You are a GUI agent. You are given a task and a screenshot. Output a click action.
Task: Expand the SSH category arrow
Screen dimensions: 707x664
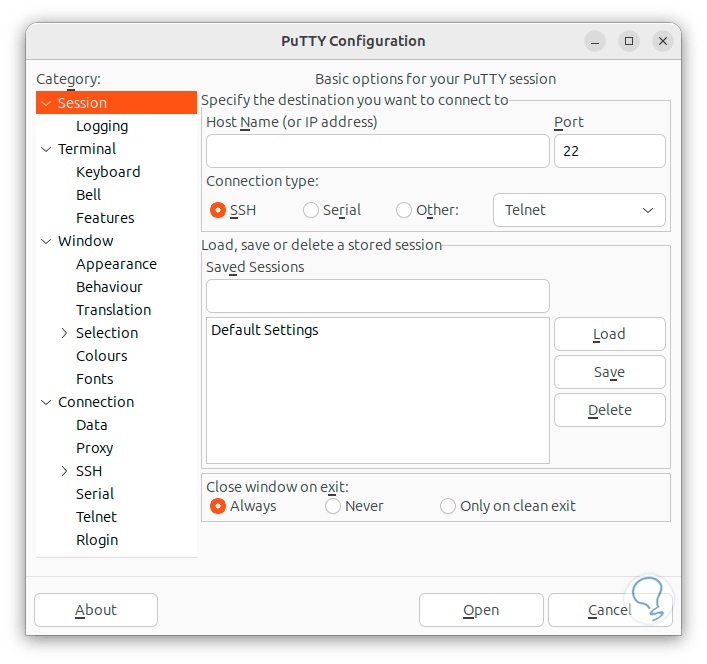click(x=64, y=471)
